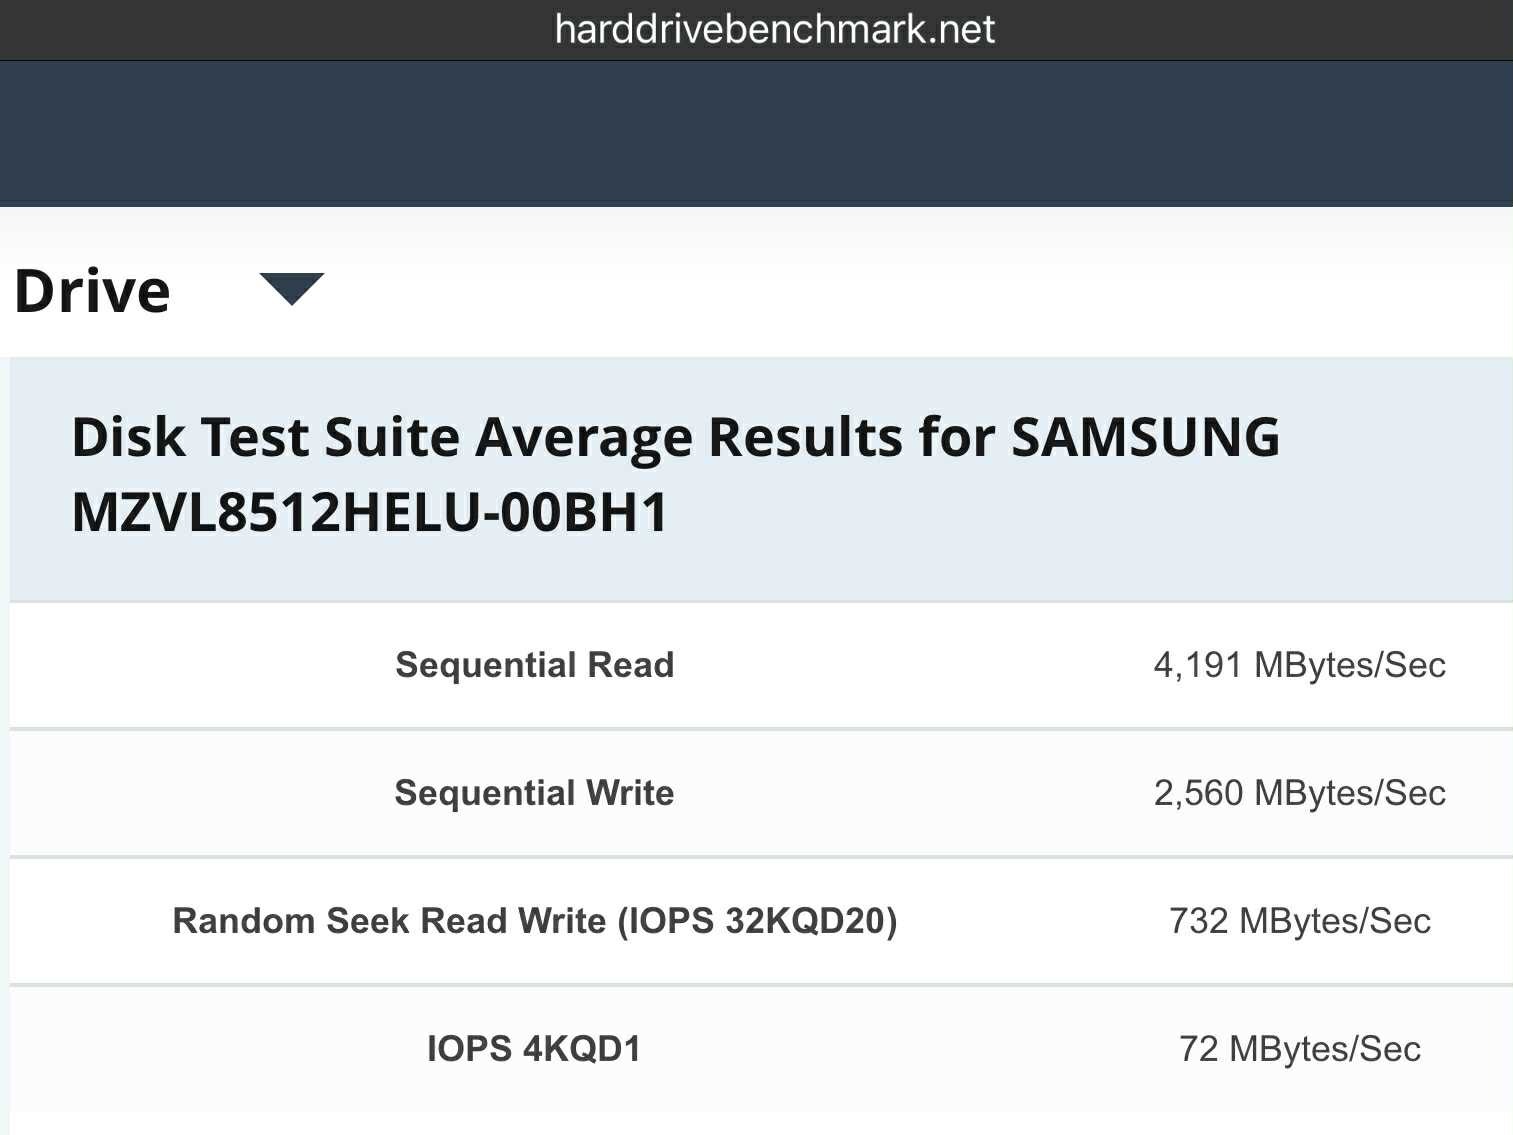Screen dimensions: 1513x1135
Task: Click the dark navy site header banner
Action: (756, 134)
